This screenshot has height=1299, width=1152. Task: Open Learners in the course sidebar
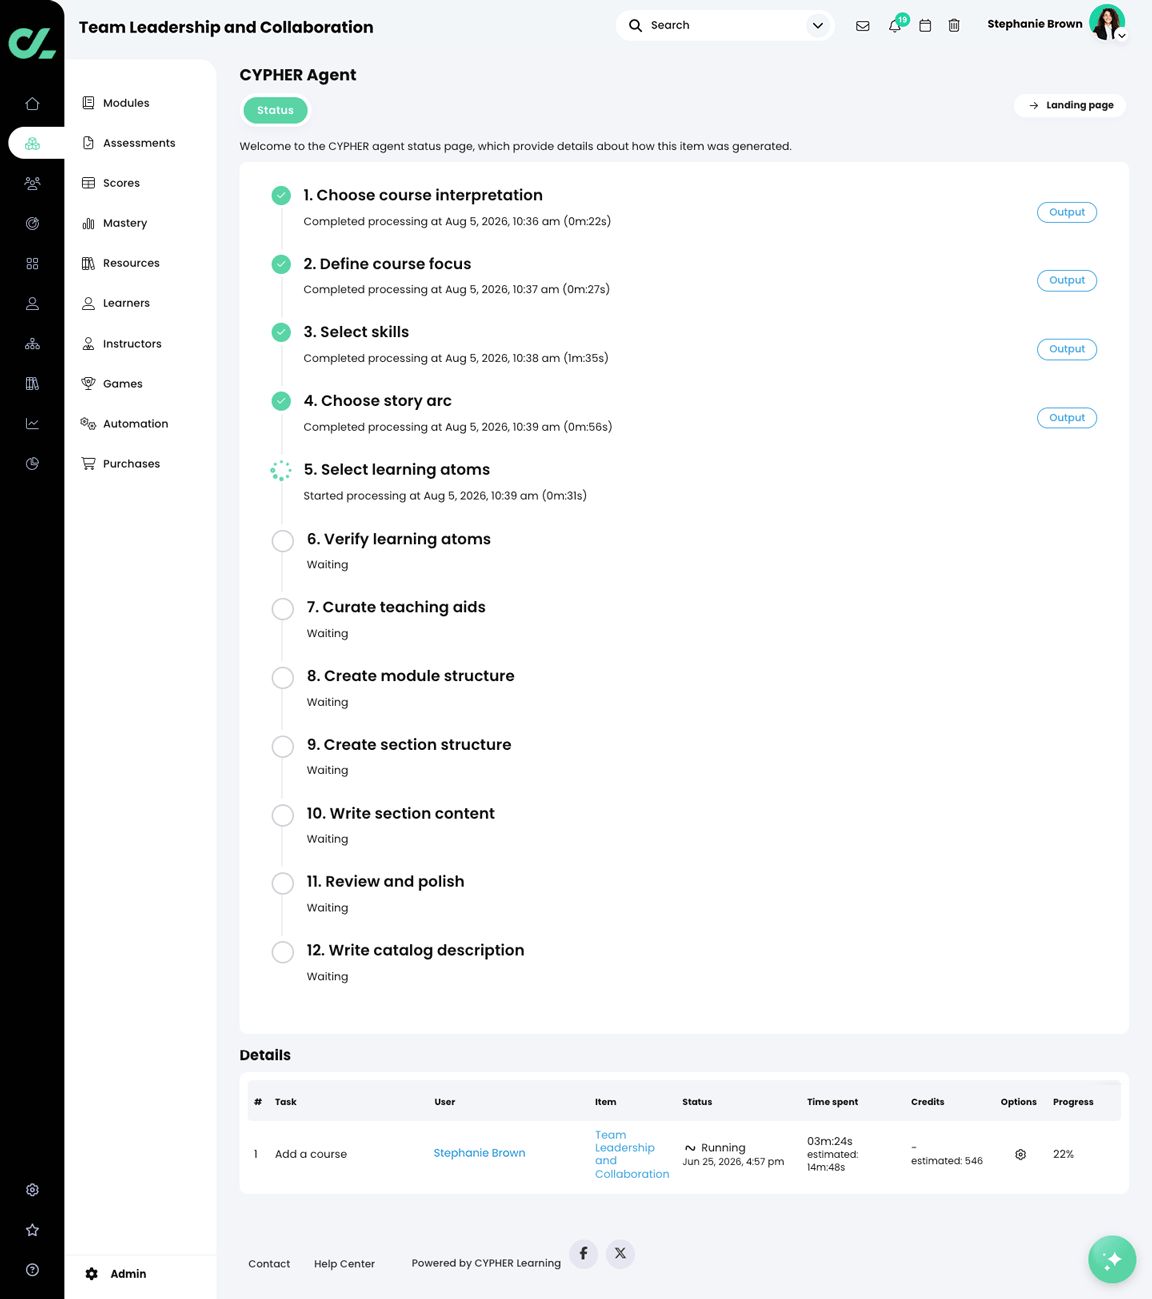pyautogui.click(x=126, y=303)
